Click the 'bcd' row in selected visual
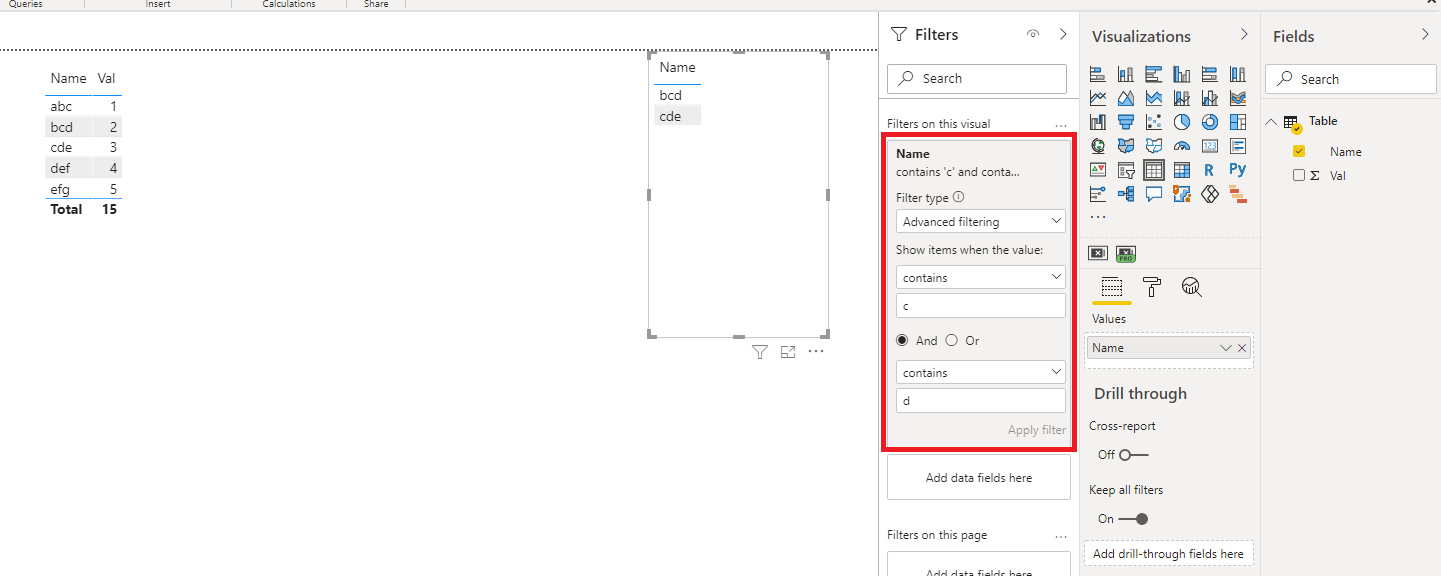This screenshot has width=1441, height=576. click(678, 96)
